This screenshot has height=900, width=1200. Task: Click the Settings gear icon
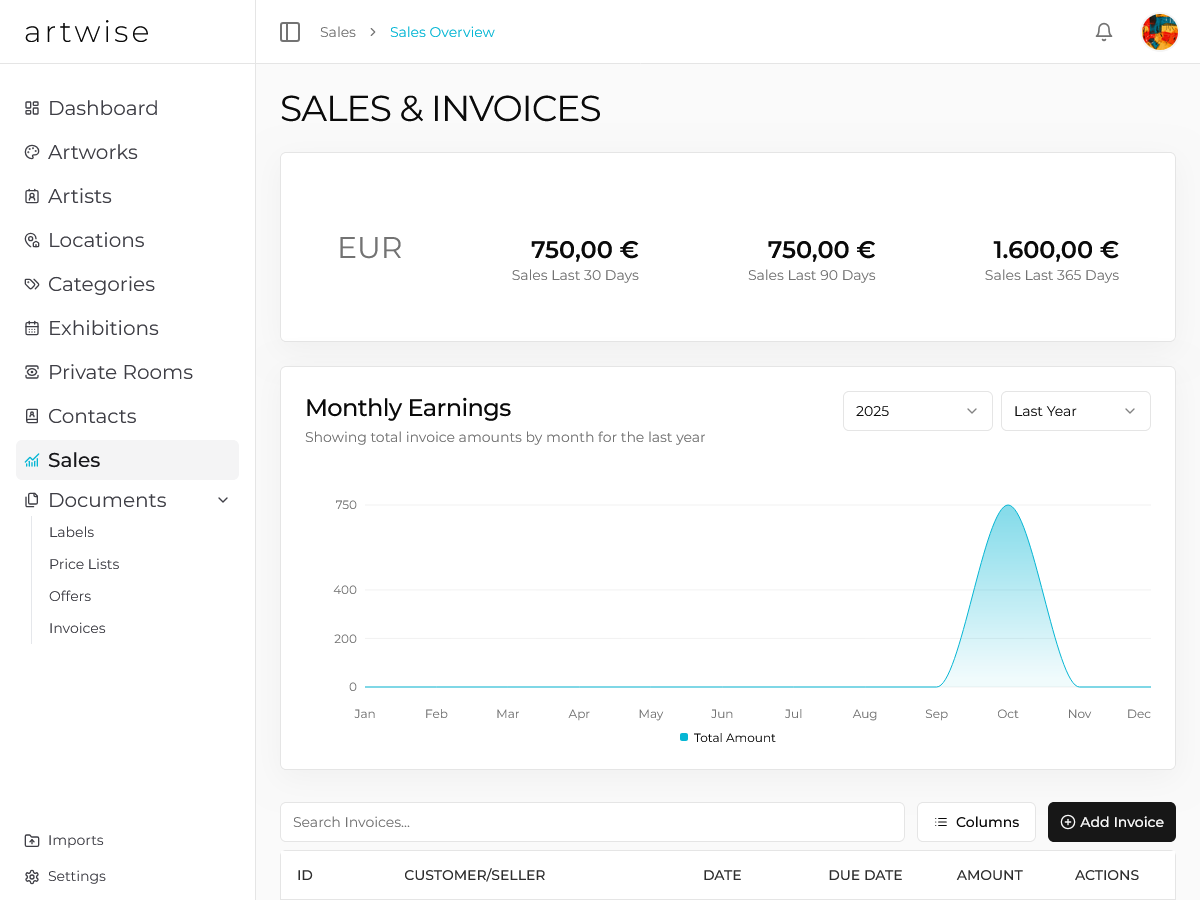click(32, 876)
